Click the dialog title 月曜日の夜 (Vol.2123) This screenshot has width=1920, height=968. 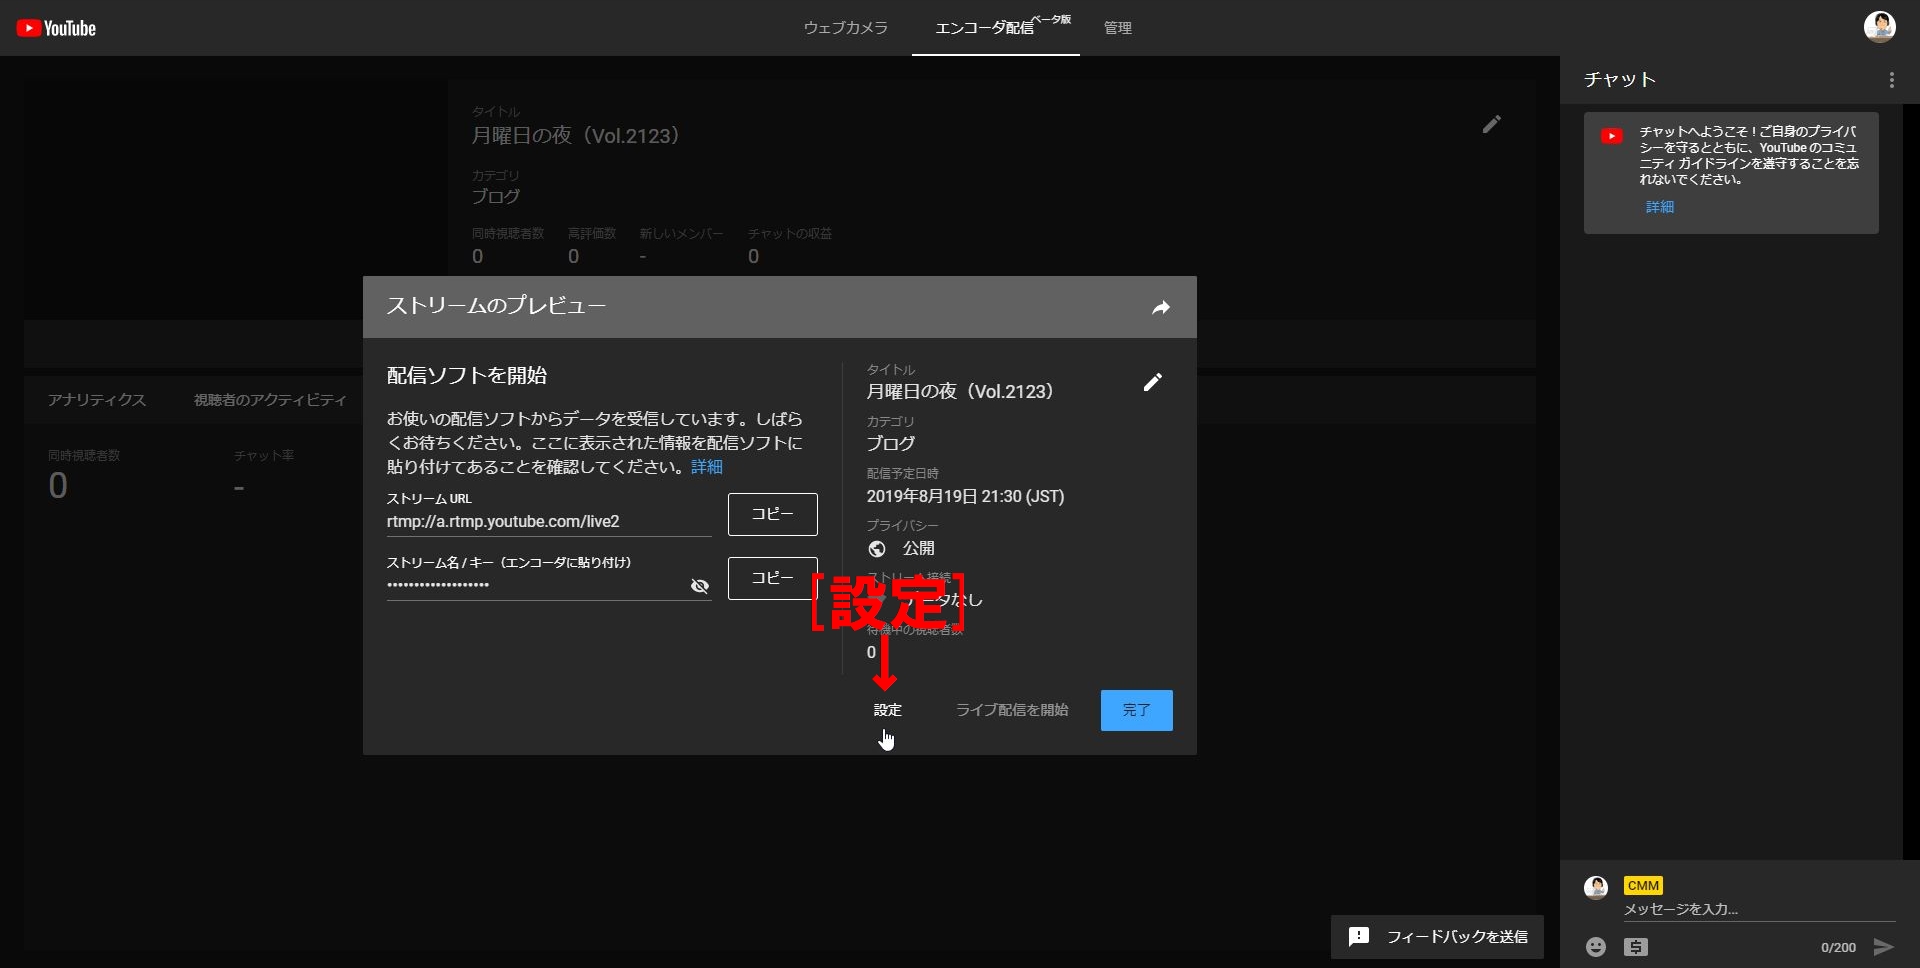coord(960,392)
